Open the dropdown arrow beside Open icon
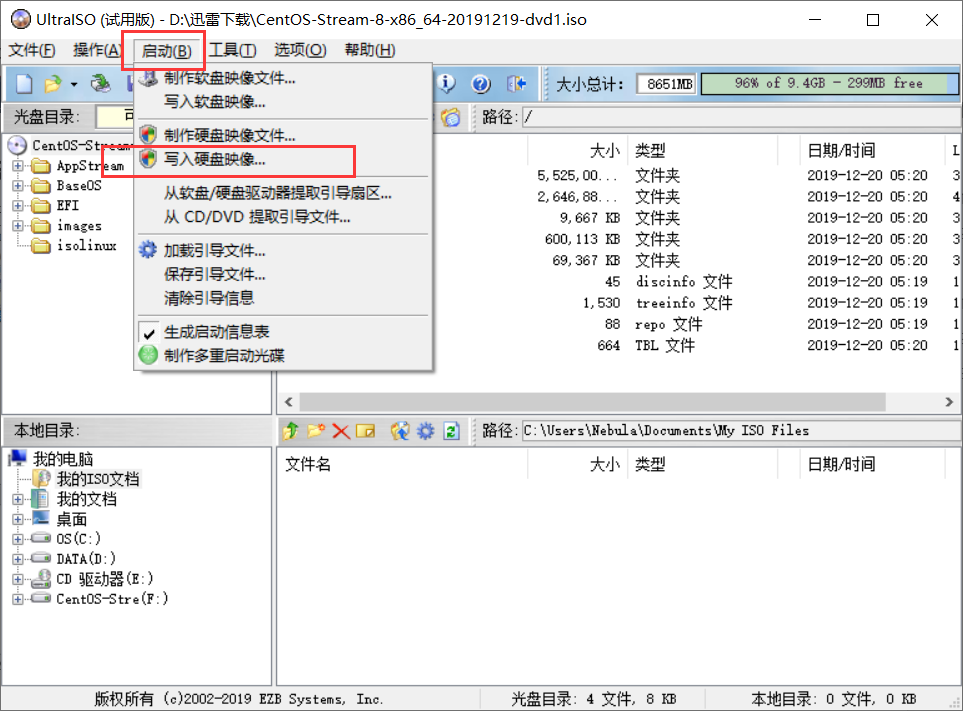The width and height of the screenshot is (963, 711). pyautogui.click(x=74, y=84)
